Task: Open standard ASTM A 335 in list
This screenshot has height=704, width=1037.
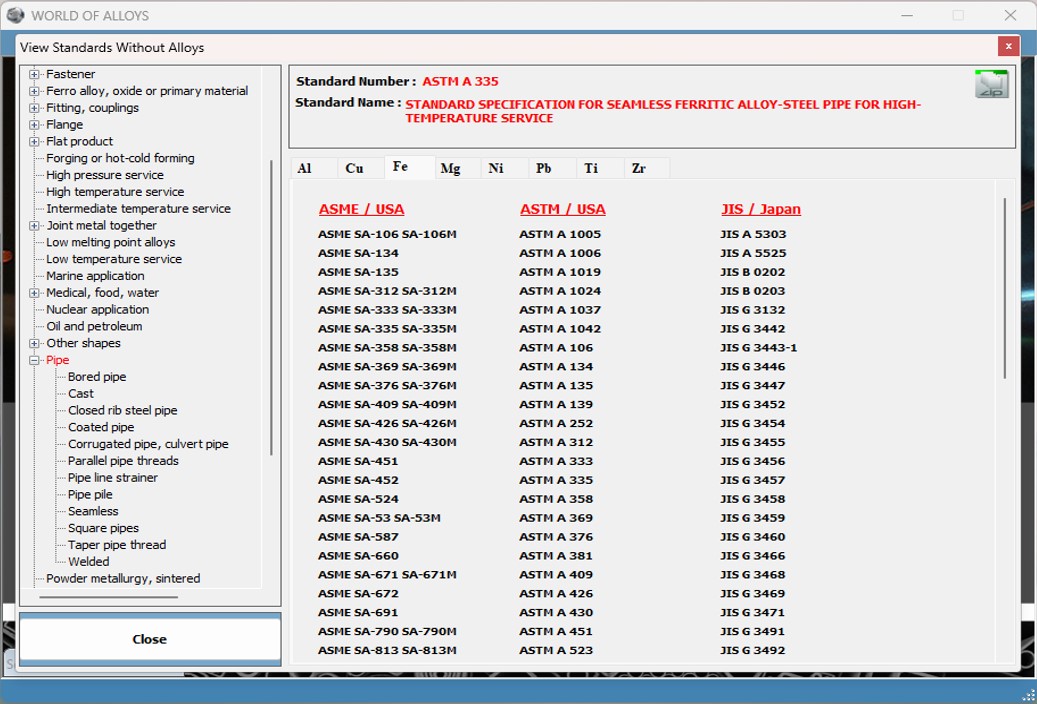Action: pos(556,480)
